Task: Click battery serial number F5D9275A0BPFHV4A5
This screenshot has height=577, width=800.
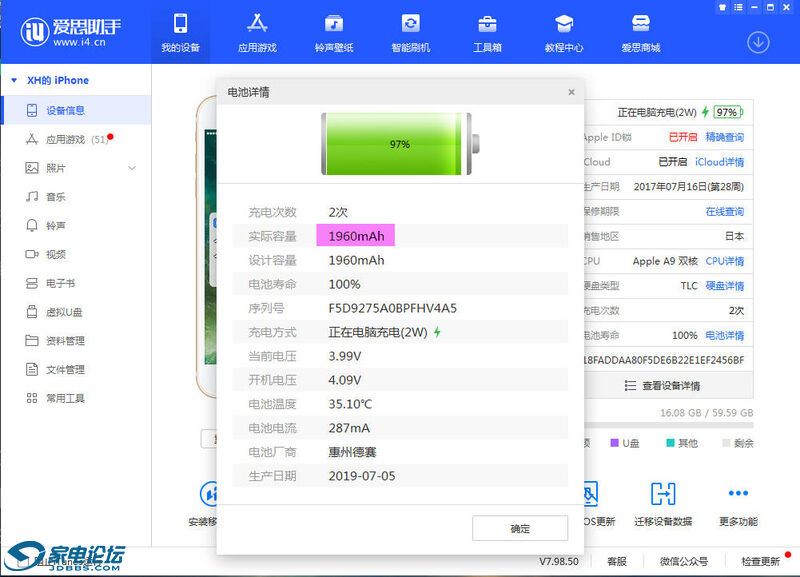Action: point(393,308)
